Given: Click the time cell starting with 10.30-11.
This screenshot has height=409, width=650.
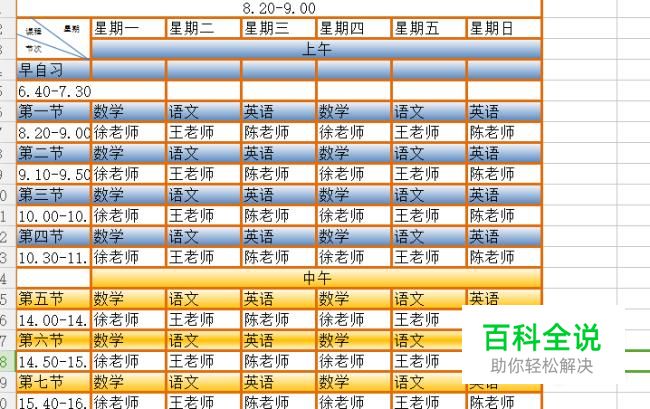Looking at the screenshot, I should [x=53, y=257].
